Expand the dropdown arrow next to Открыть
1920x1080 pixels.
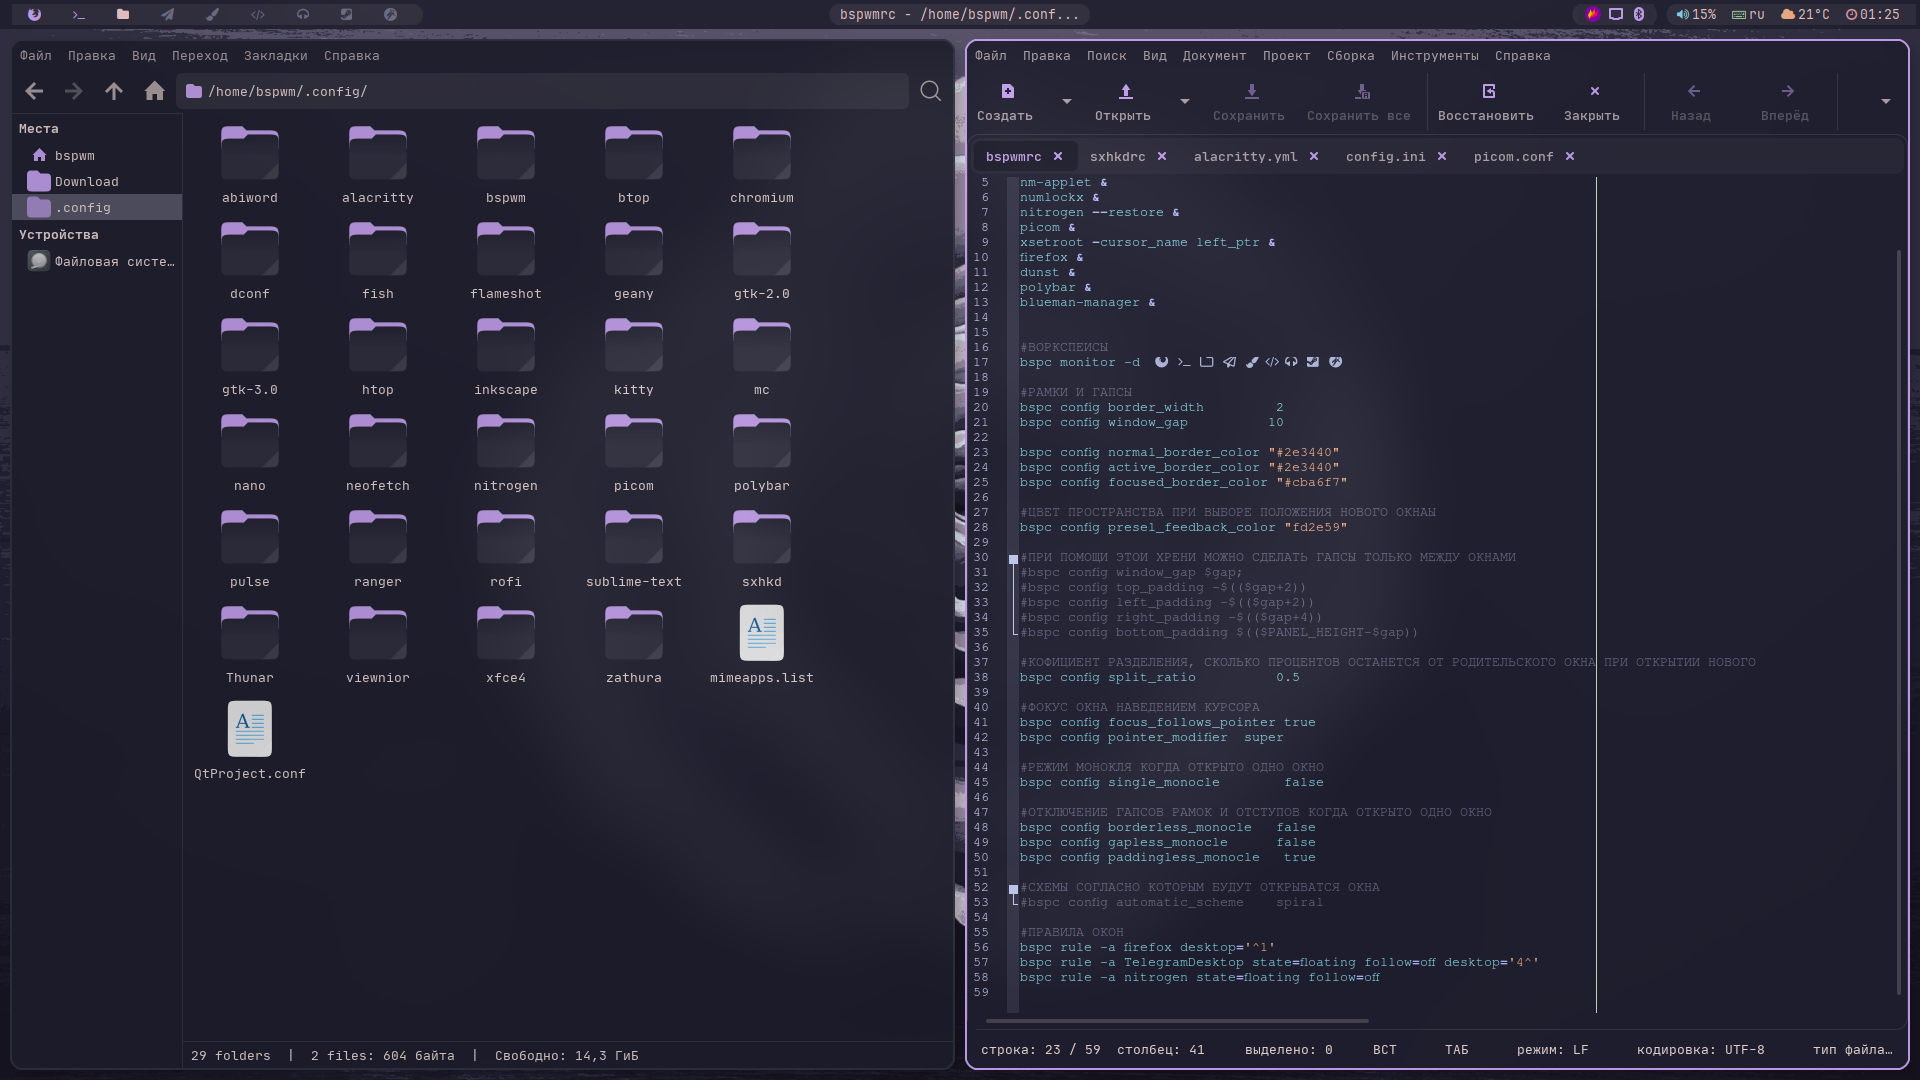click(1185, 101)
